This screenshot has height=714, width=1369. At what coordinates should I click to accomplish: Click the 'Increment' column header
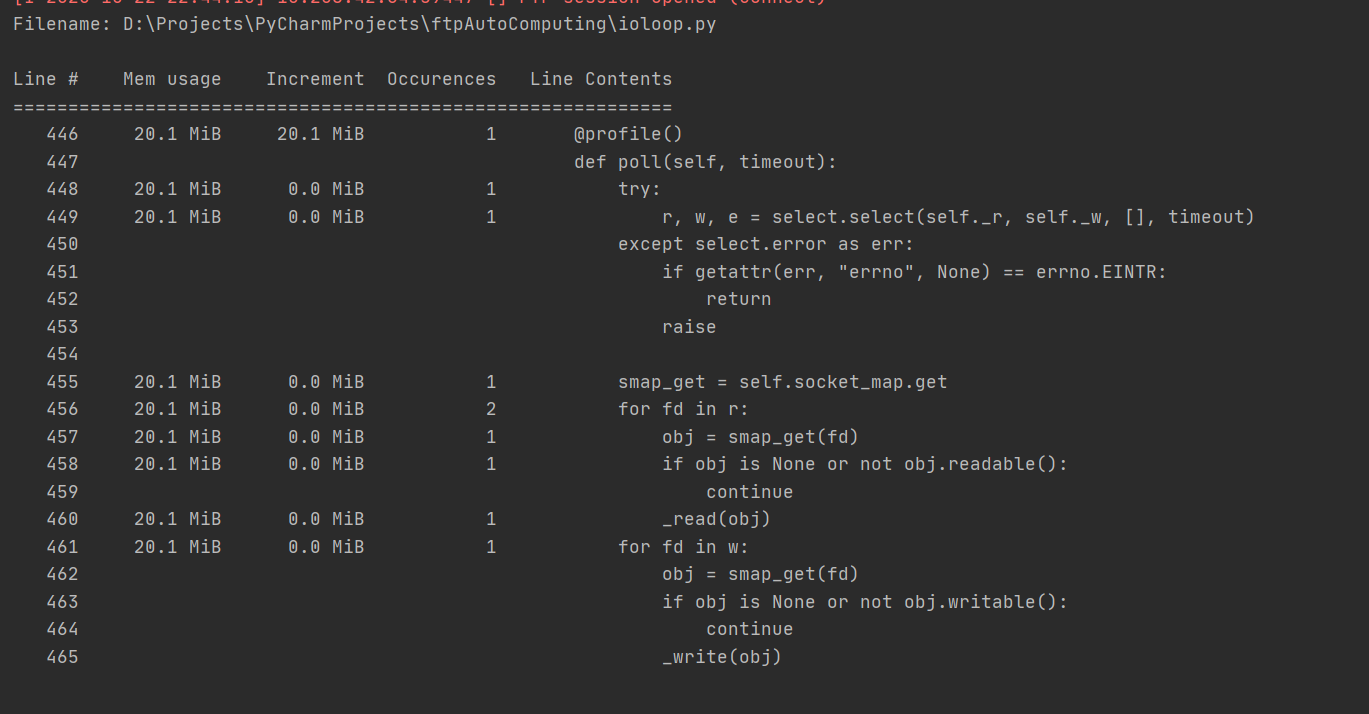tap(315, 79)
